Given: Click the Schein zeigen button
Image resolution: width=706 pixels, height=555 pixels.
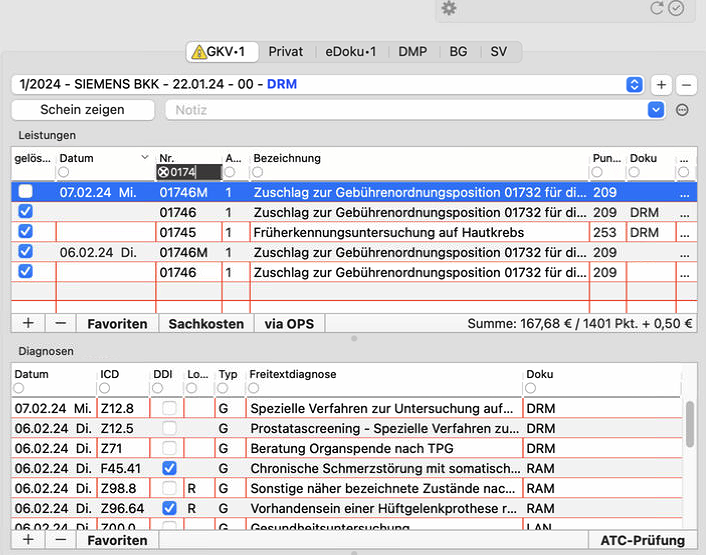Looking at the screenshot, I should [82, 110].
